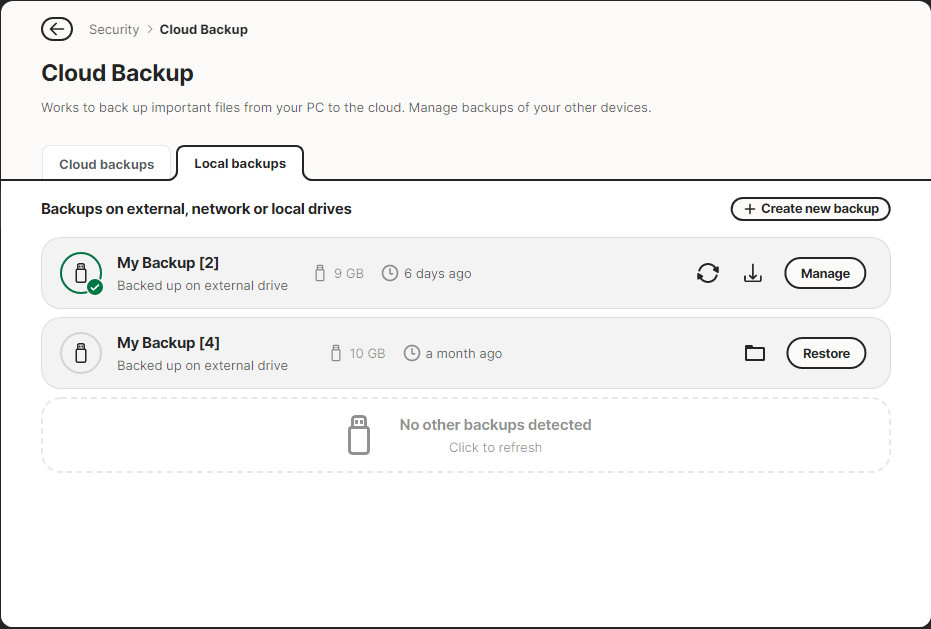931x629 pixels.
Task: Select the My Backup [4] title
Action: coord(168,343)
